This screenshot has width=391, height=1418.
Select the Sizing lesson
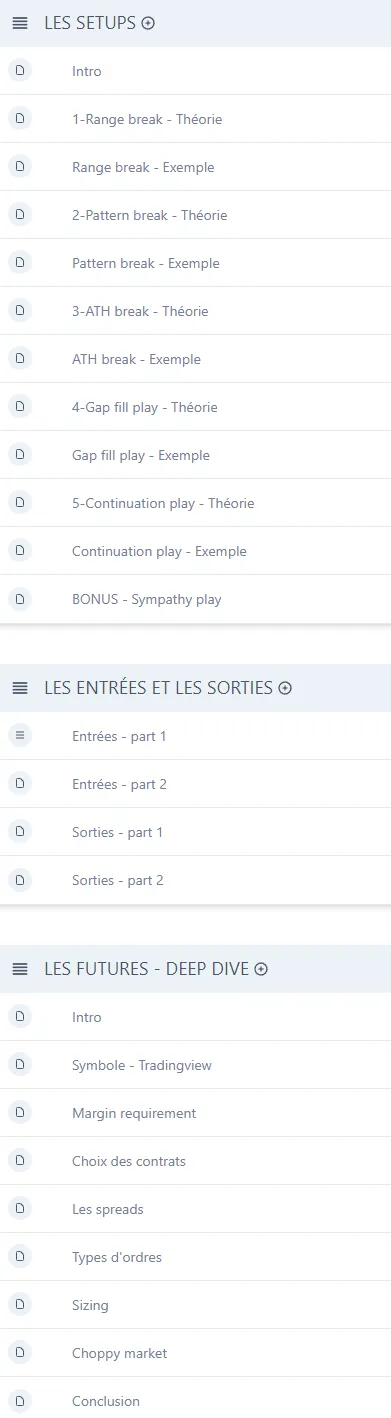click(195, 1305)
